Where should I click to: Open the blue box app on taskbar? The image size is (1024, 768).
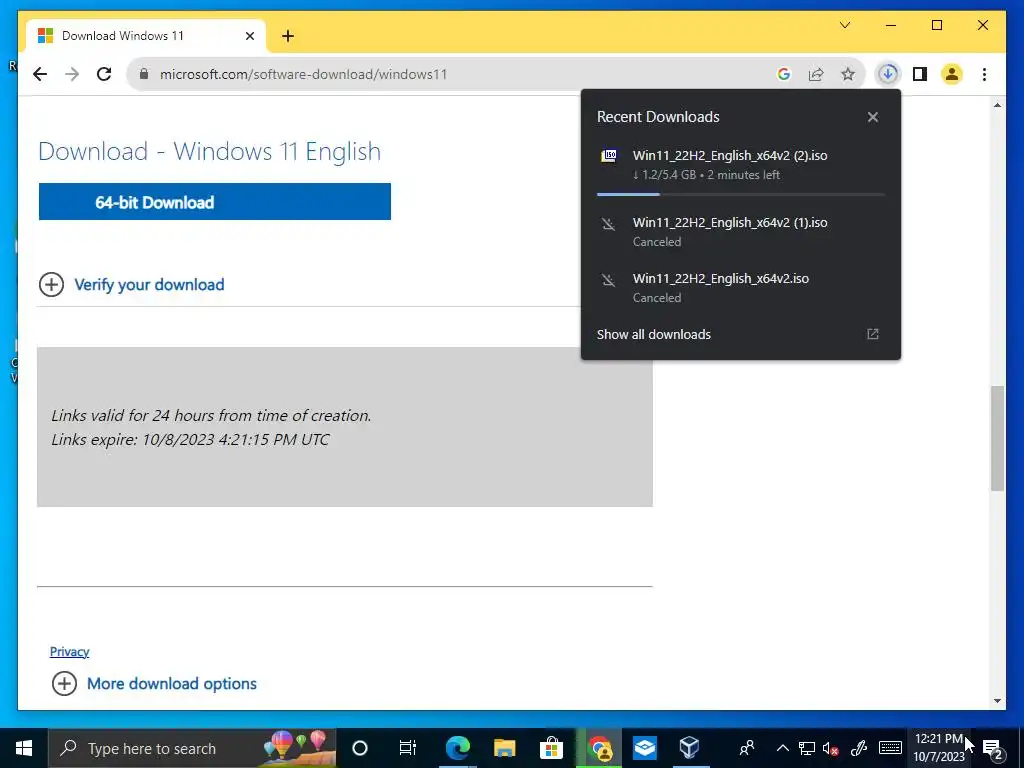point(645,748)
